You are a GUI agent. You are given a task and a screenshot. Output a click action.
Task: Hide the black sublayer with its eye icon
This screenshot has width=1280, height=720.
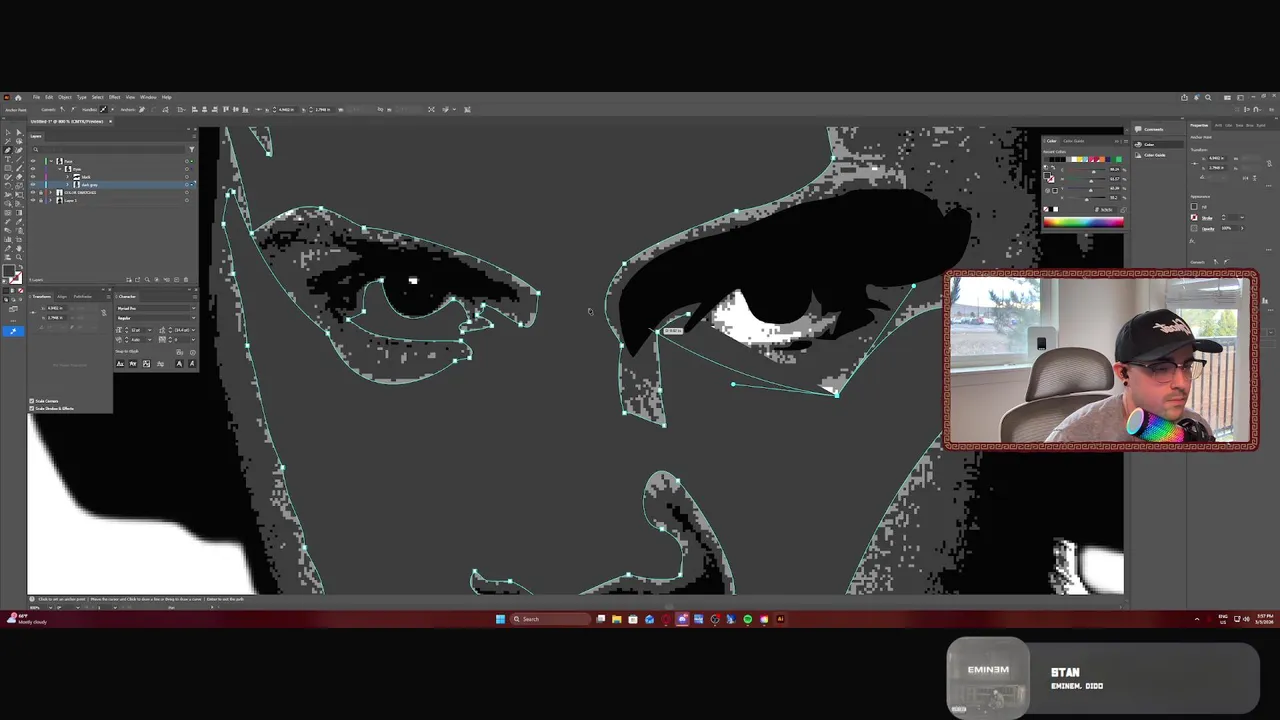[x=33, y=177]
